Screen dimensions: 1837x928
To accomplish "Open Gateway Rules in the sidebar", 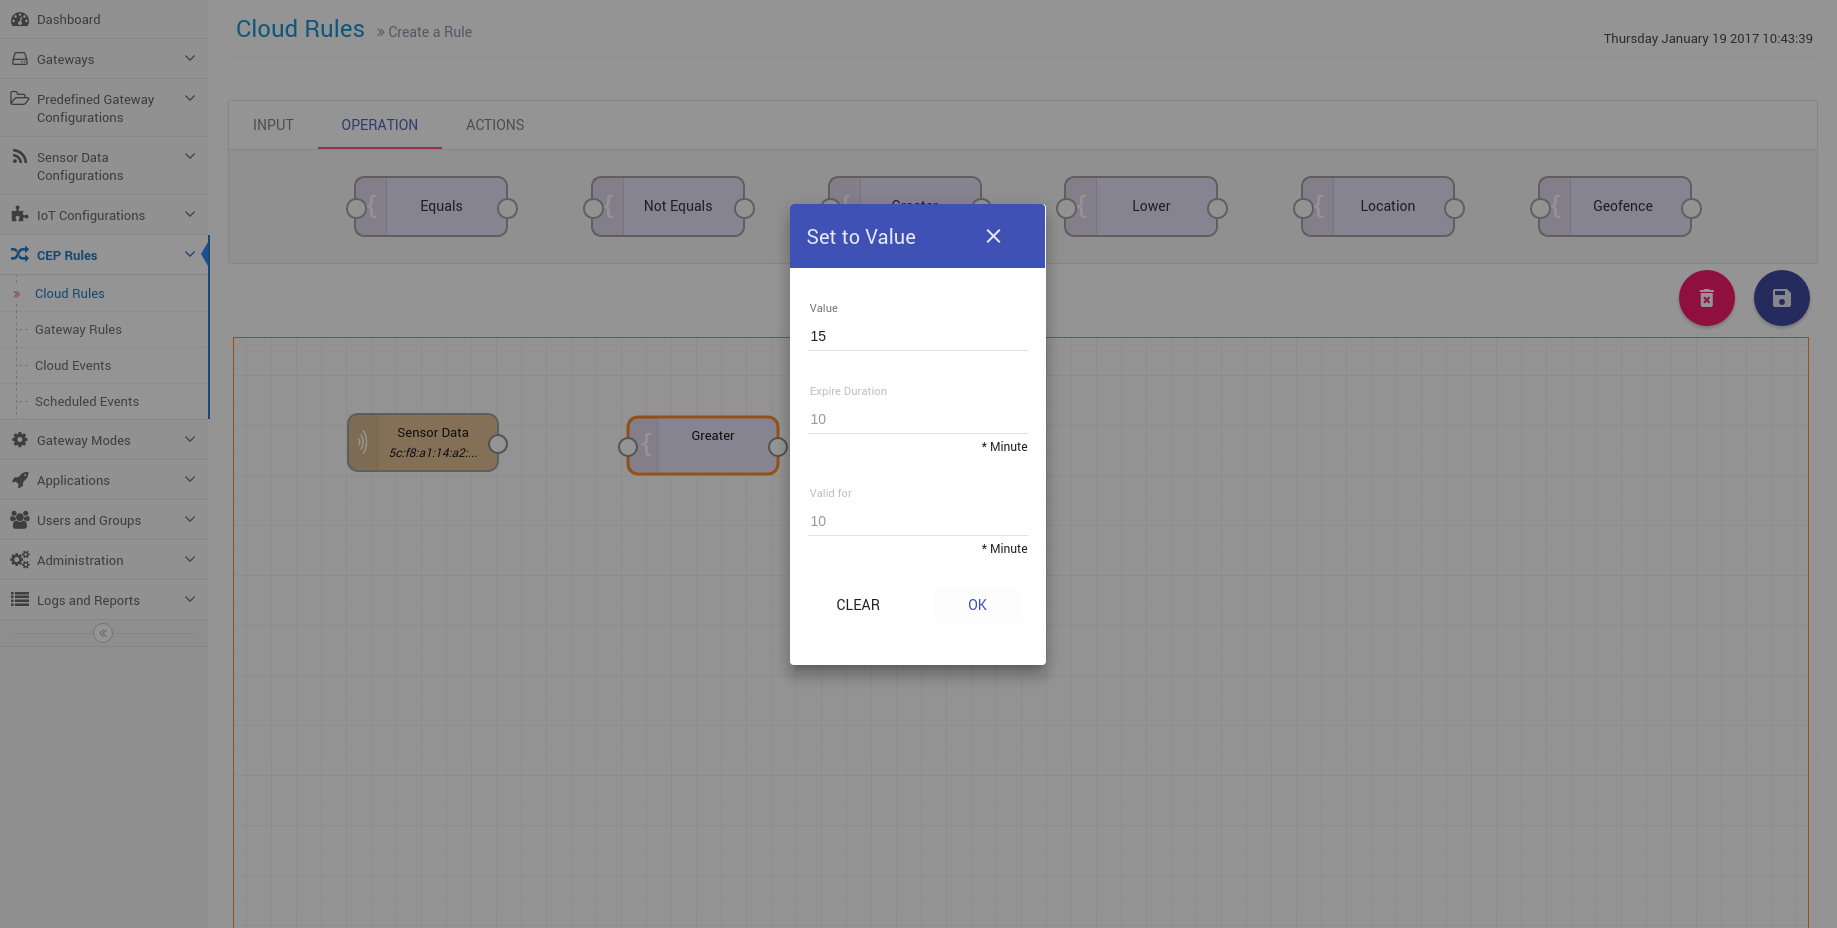I will pyautogui.click(x=78, y=329).
